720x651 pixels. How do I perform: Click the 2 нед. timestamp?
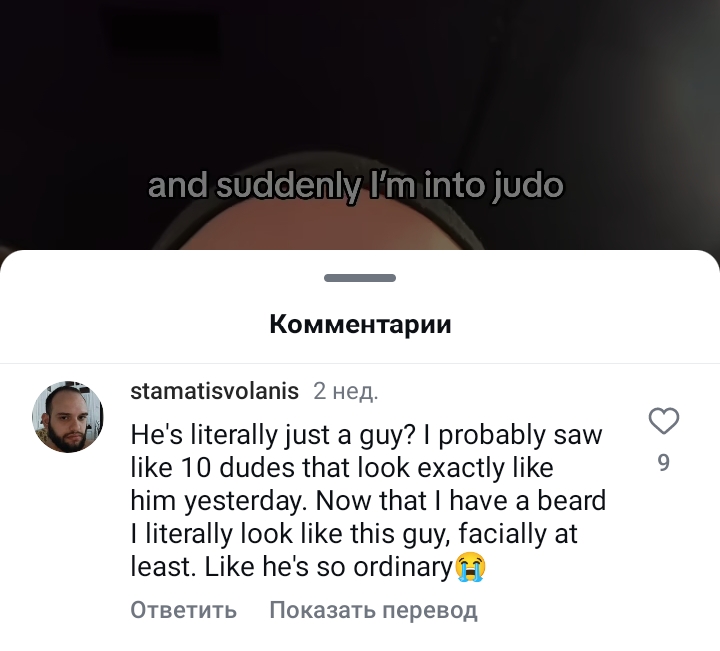pyautogui.click(x=346, y=391)
